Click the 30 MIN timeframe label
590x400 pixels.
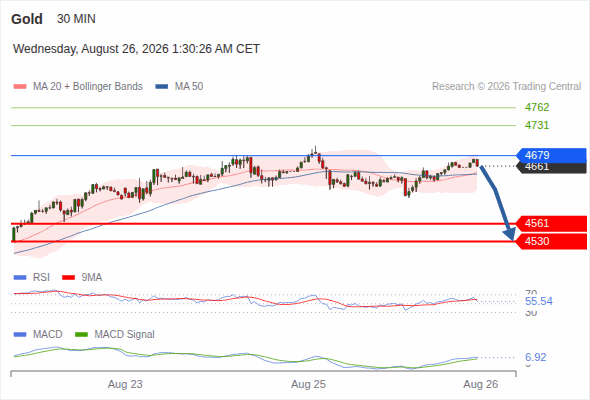click(x=76, y=19)
